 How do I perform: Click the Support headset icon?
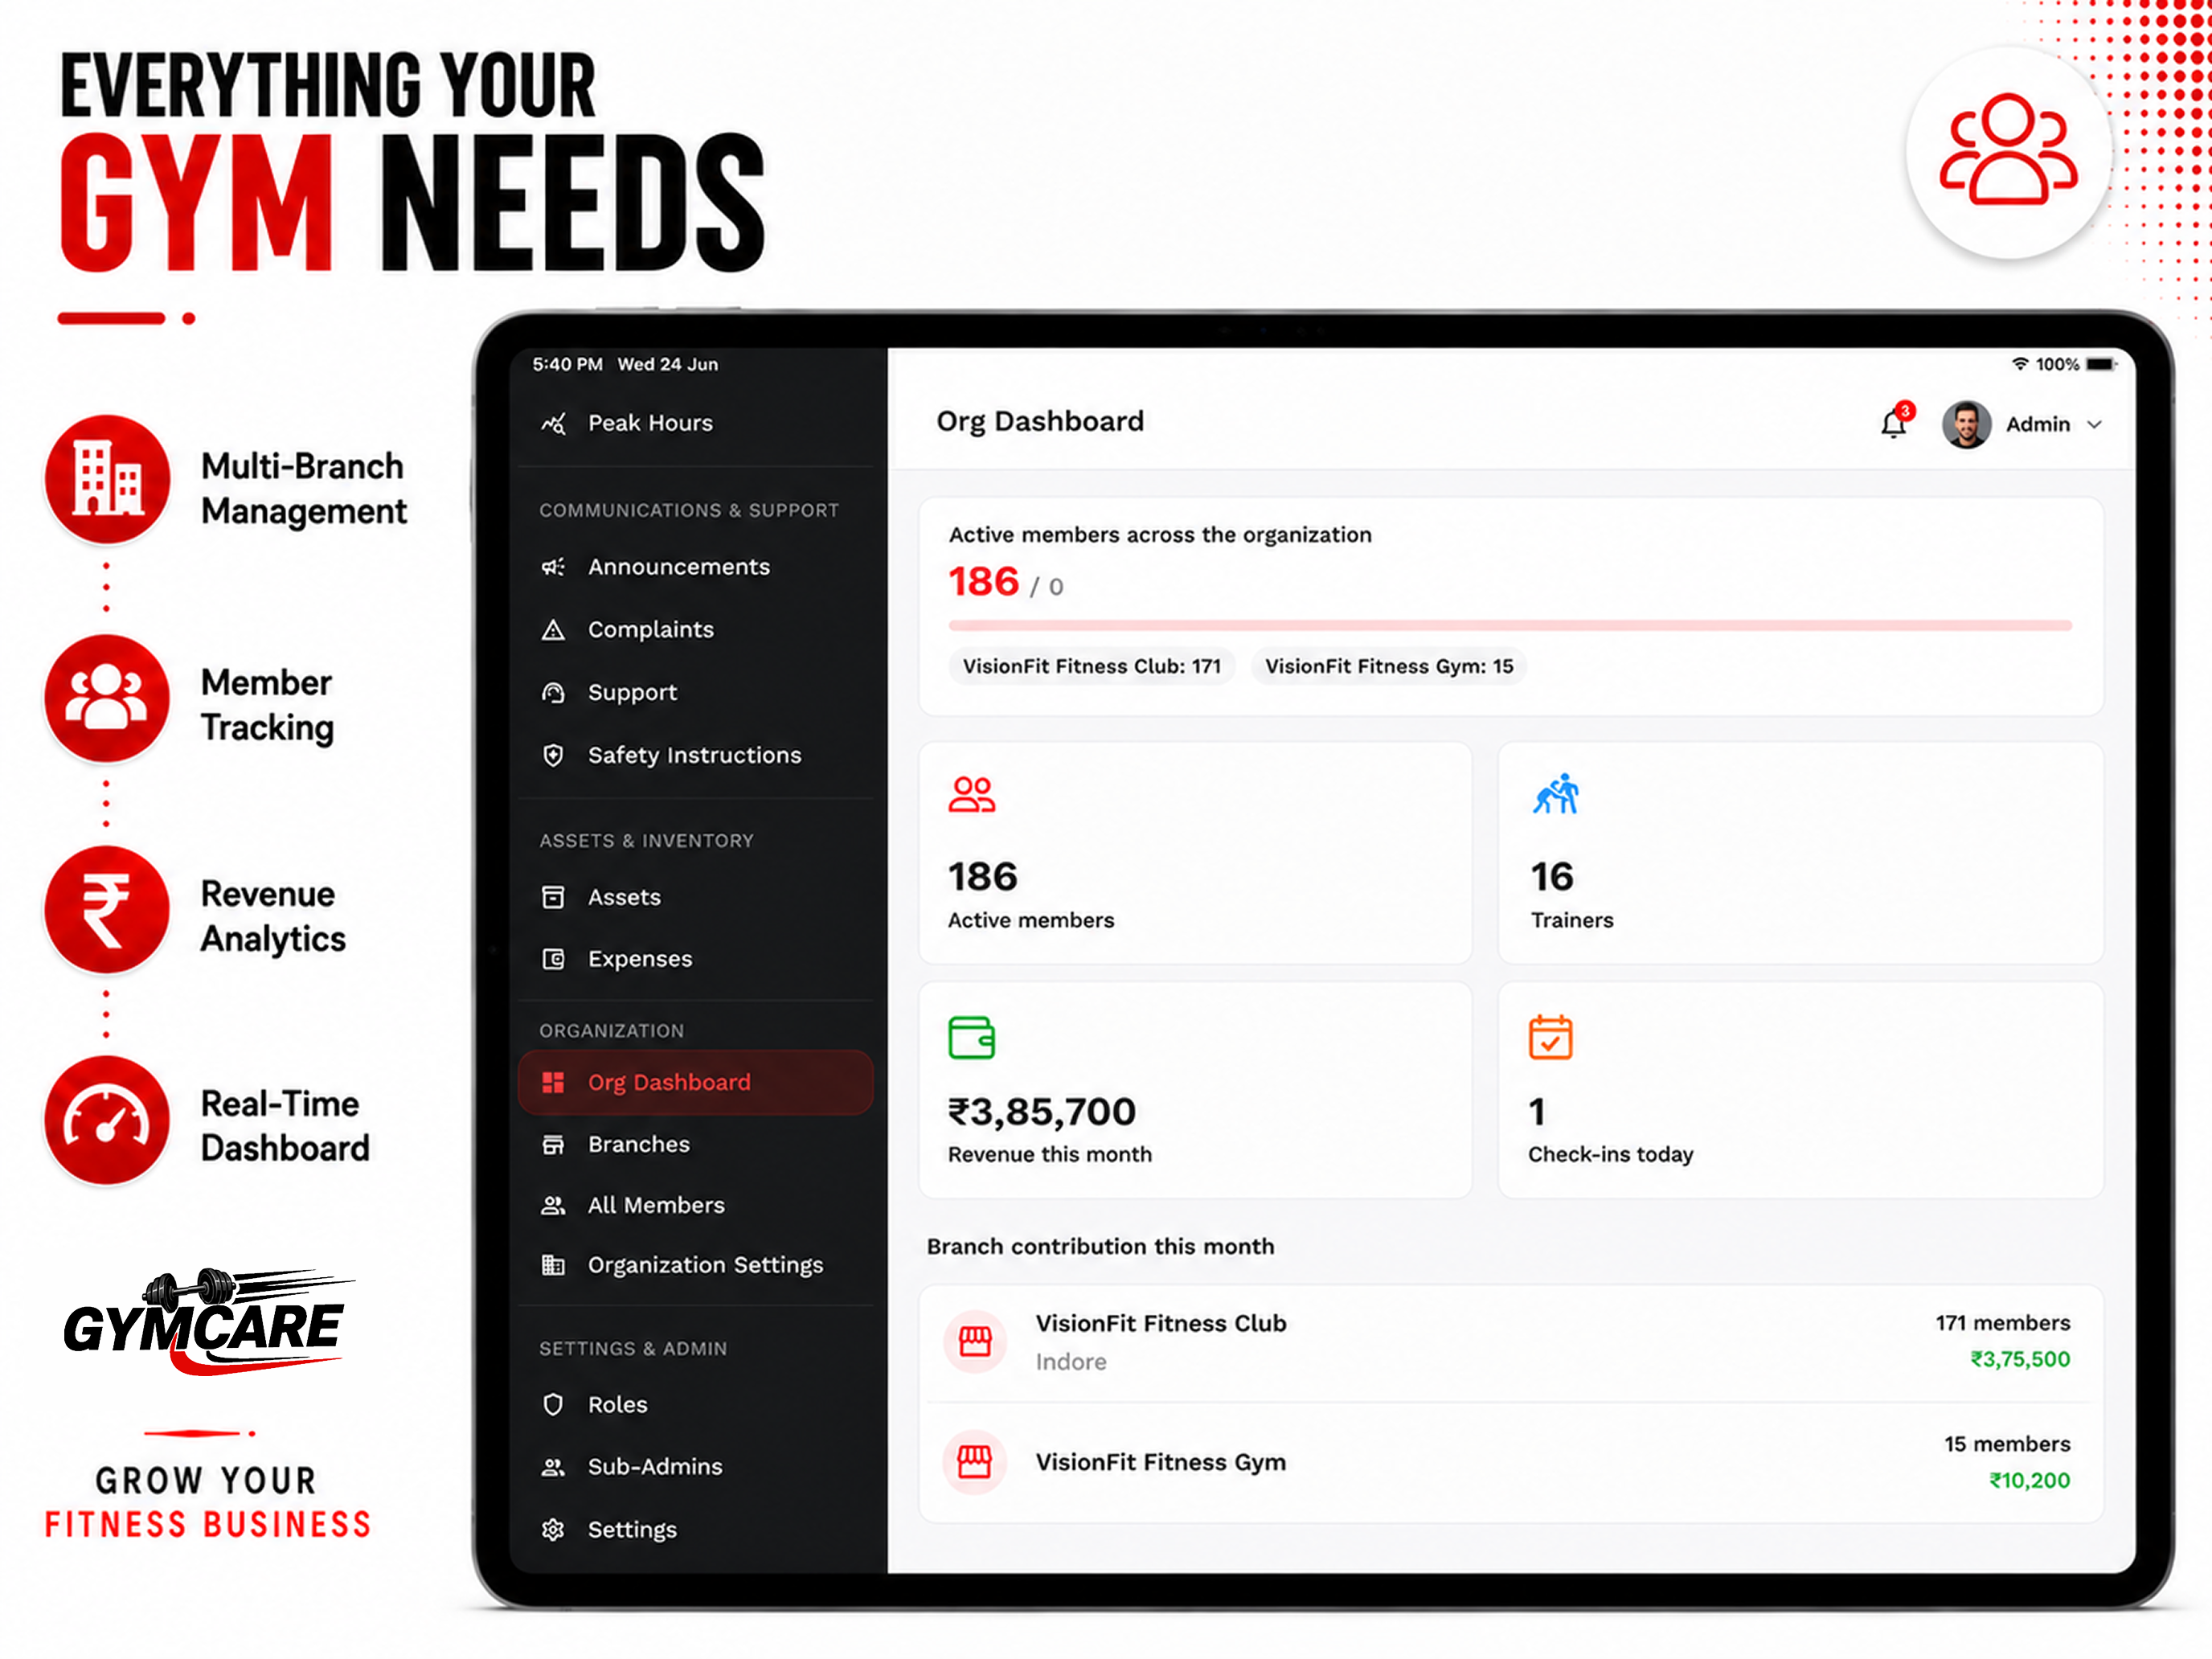click(x=553, y=693)
